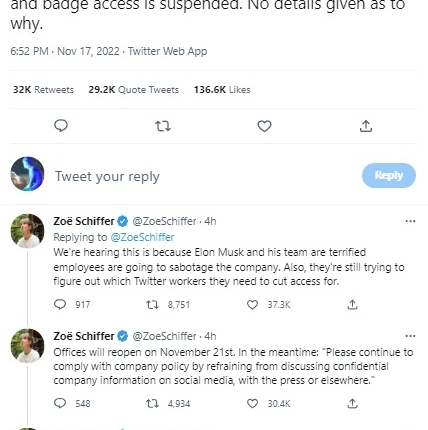This screenshot has width=428, height=430.
Task: Open more options on second Zoë Schiffer reply
Action: (410, 336)
